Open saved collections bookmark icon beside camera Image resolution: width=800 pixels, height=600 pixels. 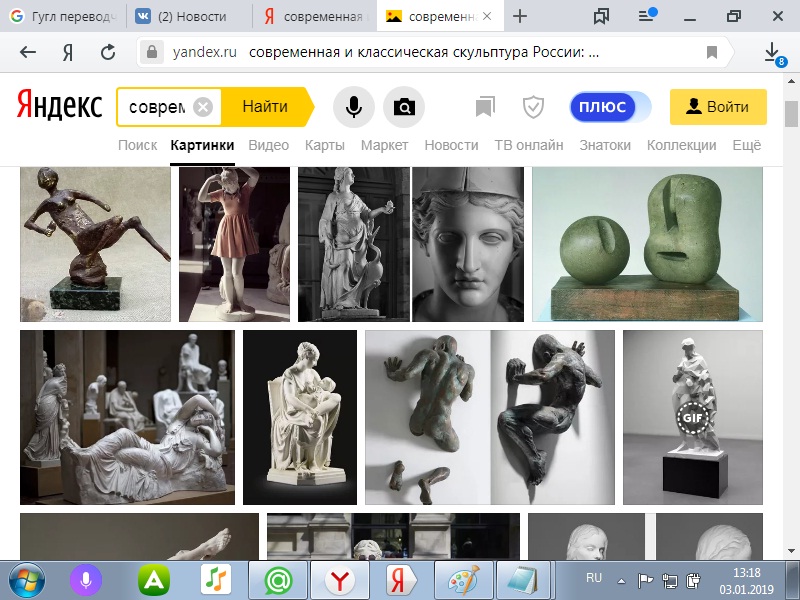pos(485,107)
